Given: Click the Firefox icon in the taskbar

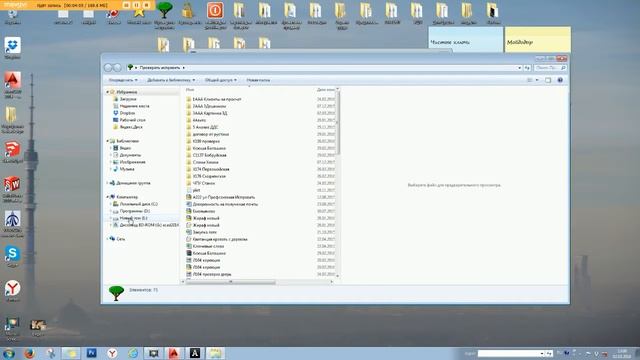Looking at the screenshot, I should point(29,353).
